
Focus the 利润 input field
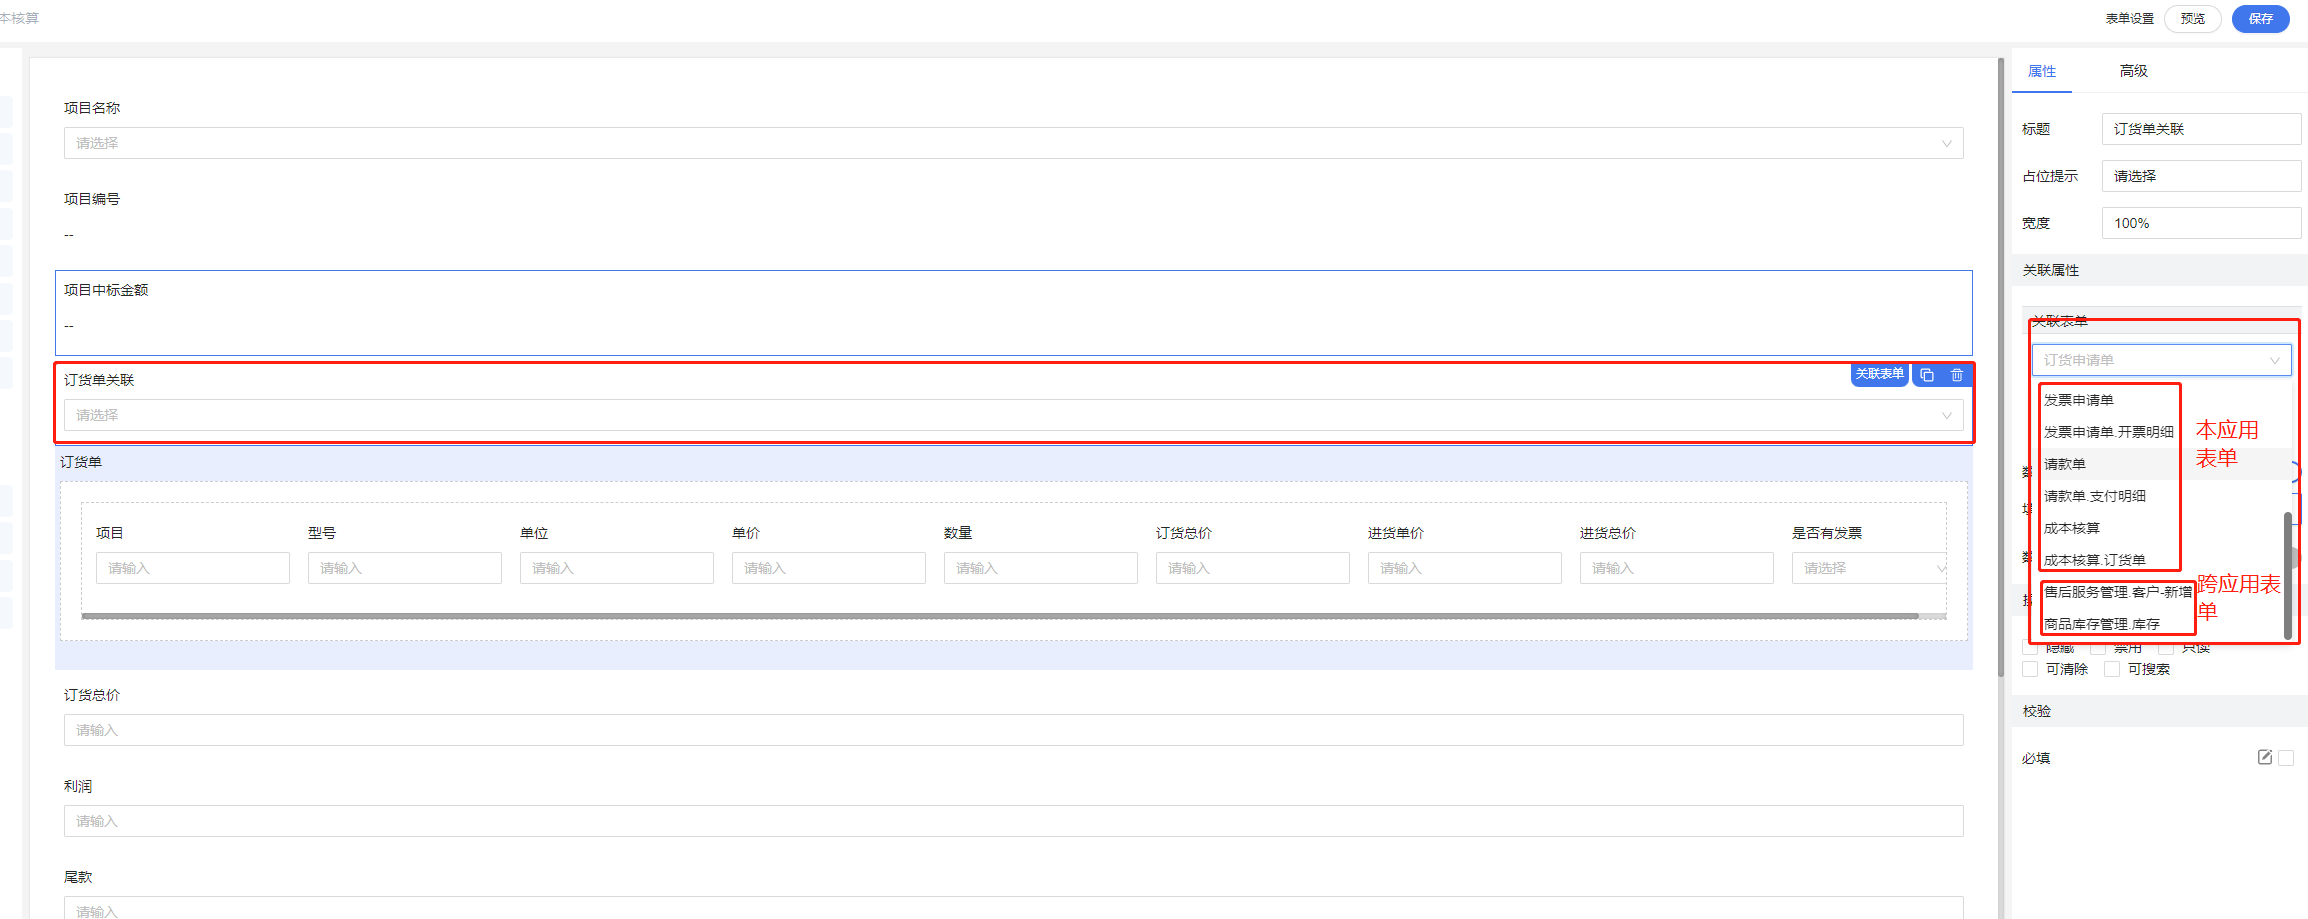click(x=1013, y=821)
